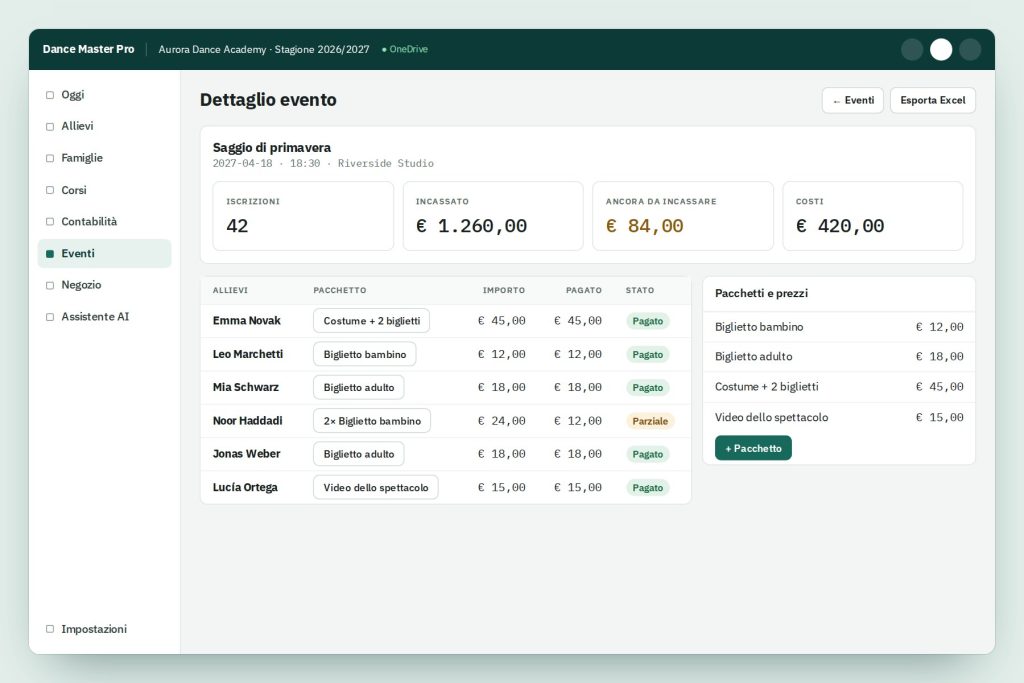Go back with the Eventi button
Image resolution: width=1024 pixels, height=683 pixels.
click(852, 101)
